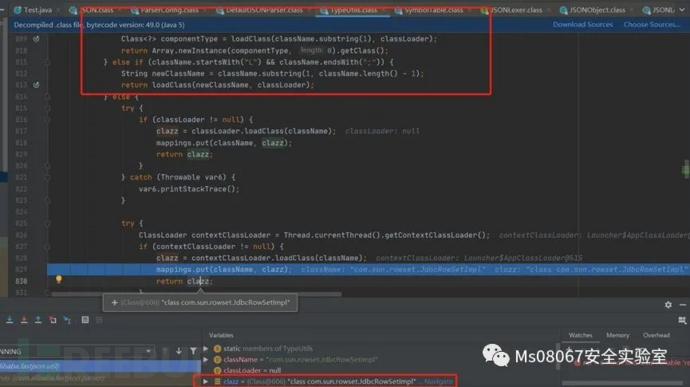Toggle the gutter marker on line 809
The image size is (690, 387).
coord(36,39)
